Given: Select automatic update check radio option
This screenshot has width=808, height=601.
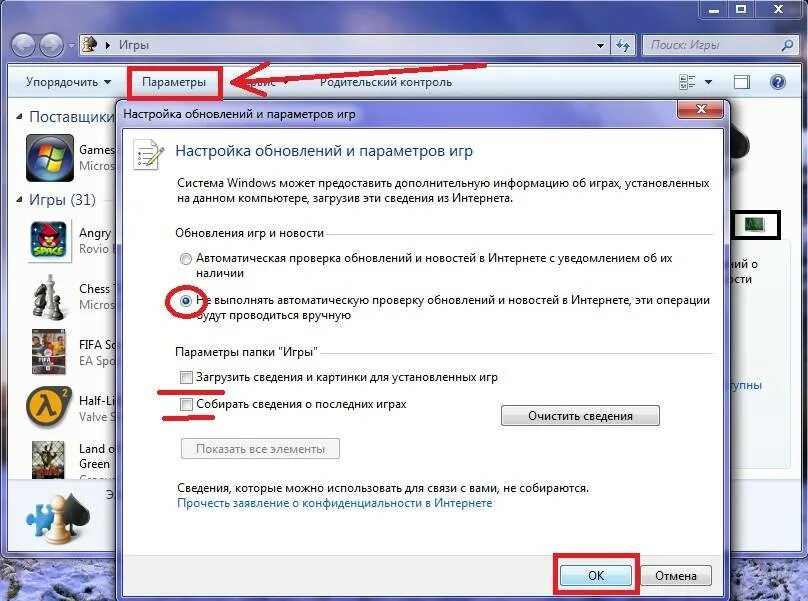Looking at the screenshot, I should pyautogui.click(x=186, y=259).
